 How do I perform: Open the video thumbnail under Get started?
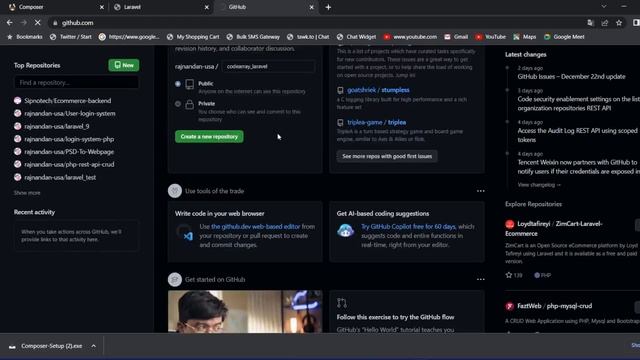coord(245,311)
